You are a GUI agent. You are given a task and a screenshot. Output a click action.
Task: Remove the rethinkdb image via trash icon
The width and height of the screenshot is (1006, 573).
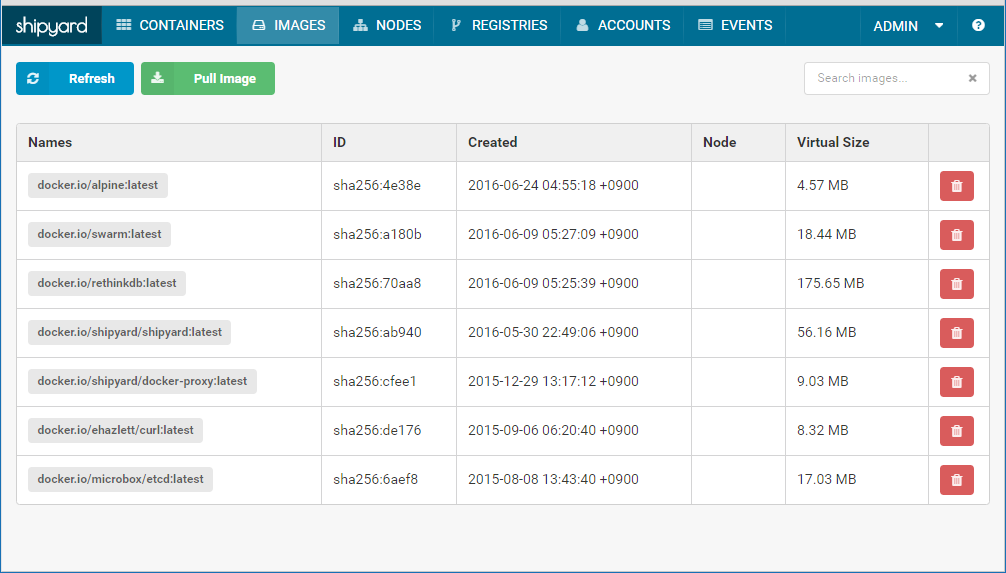tap(956, 284)
